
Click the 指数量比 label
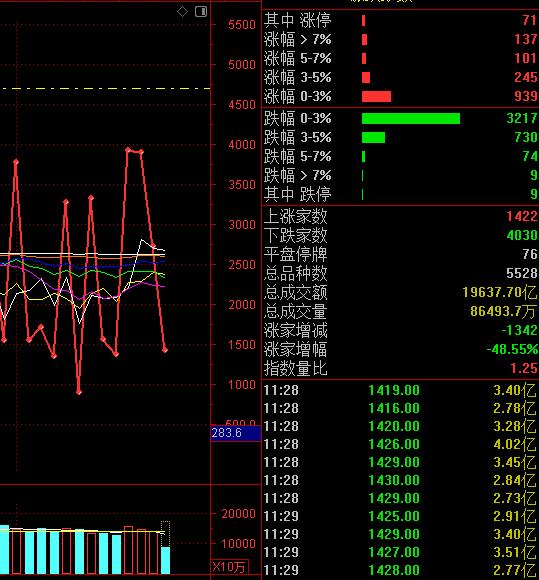pyautogui.click(x=296, y=369)
